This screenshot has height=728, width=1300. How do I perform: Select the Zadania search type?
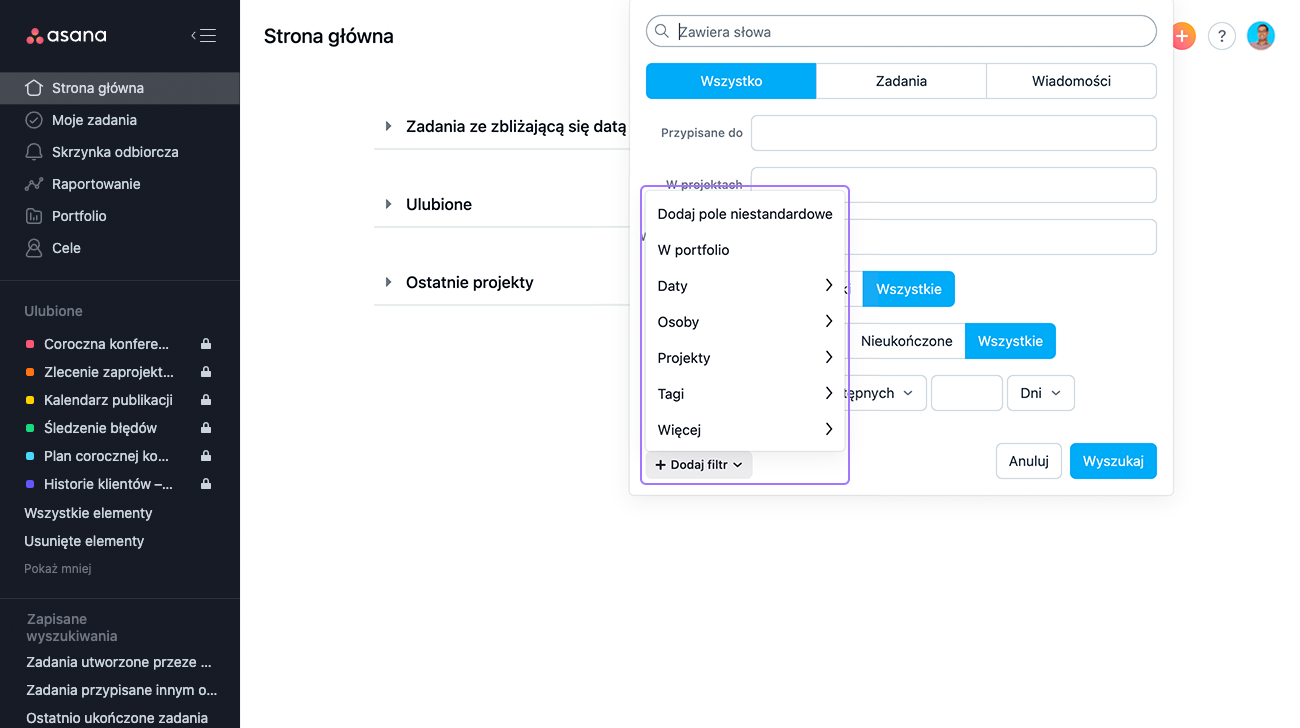coord(901,81)
